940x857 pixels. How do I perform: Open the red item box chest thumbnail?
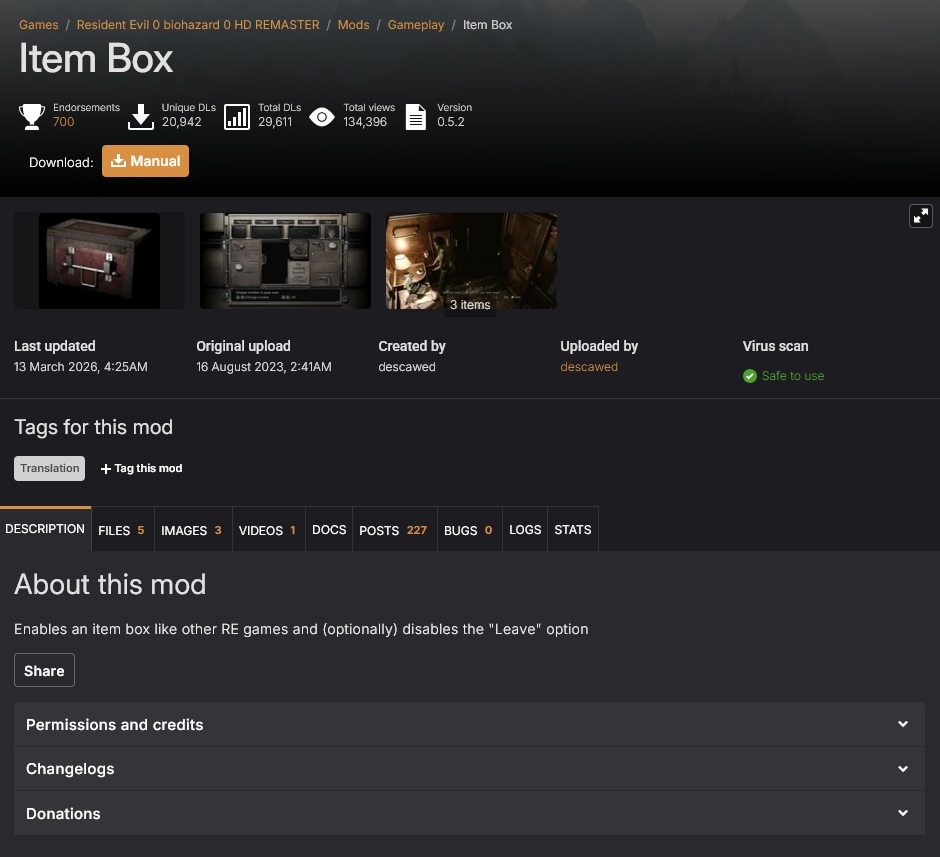click(x=100, y=261)
